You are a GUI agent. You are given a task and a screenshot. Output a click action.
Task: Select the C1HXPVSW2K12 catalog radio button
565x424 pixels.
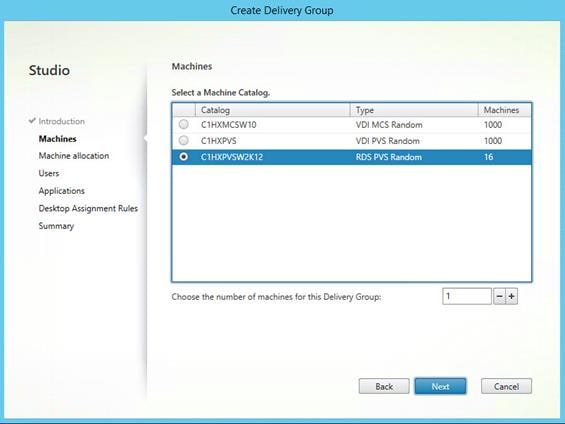coord(184,157)
